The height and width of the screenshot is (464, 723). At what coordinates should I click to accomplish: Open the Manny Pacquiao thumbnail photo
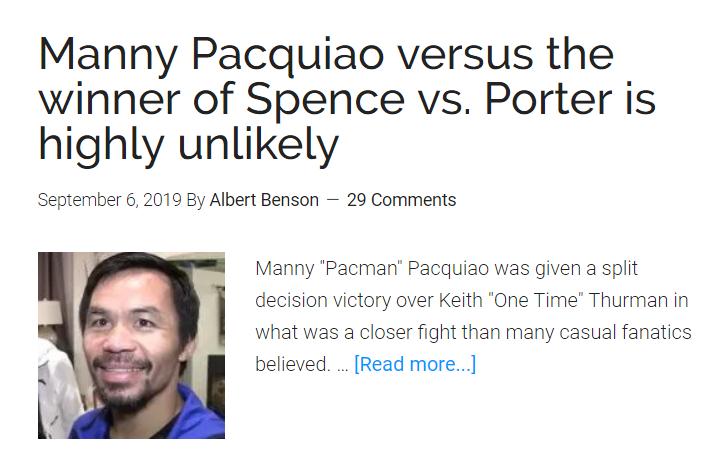coord(131,345)
